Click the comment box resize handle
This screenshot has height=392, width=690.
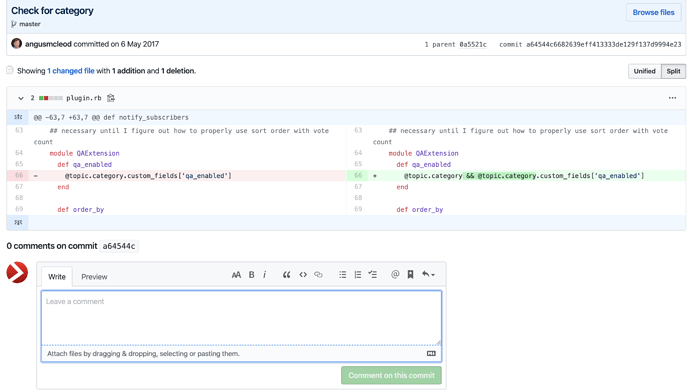tap(438, 342)
